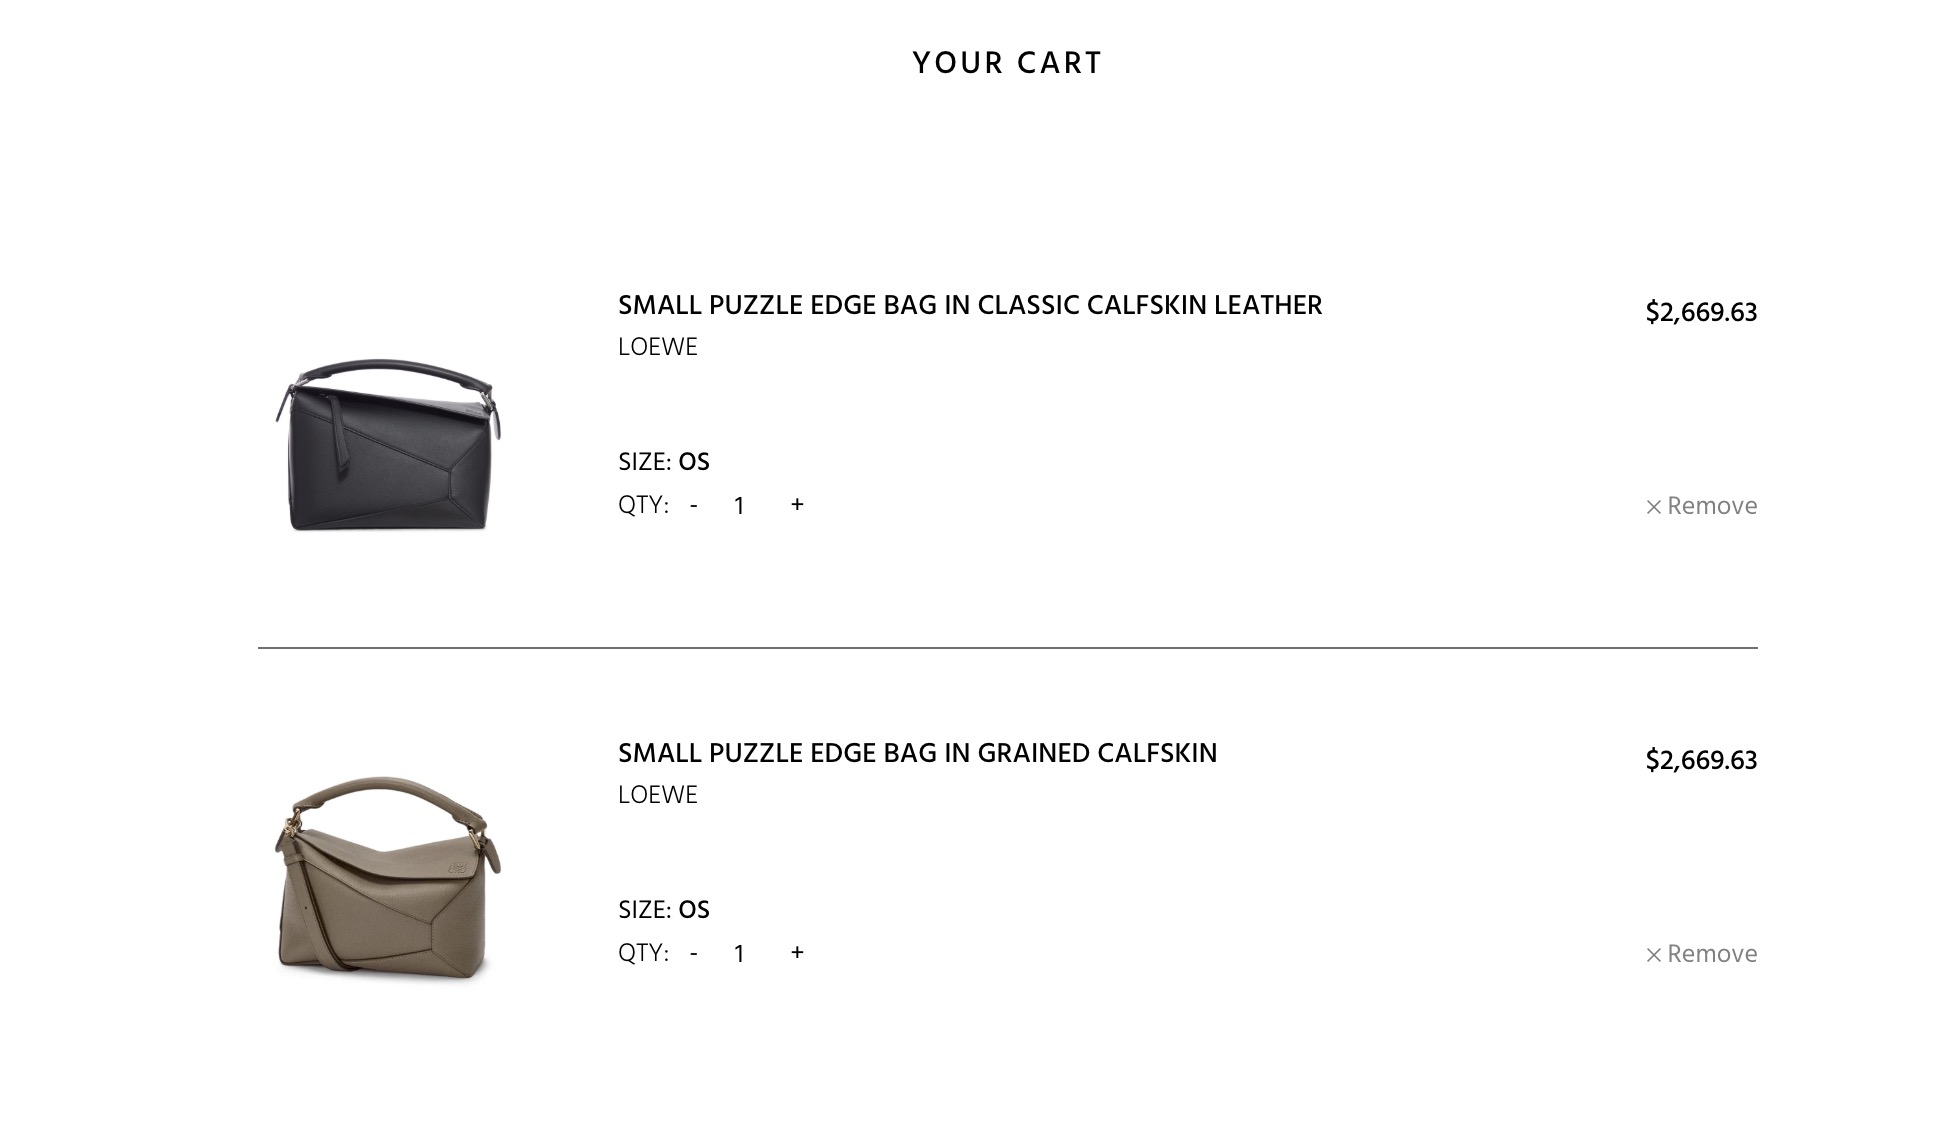This screenshot has height=1122, width=1958.
Task: Remove the classic calfskin leather bag
Action: [1701, 505]
